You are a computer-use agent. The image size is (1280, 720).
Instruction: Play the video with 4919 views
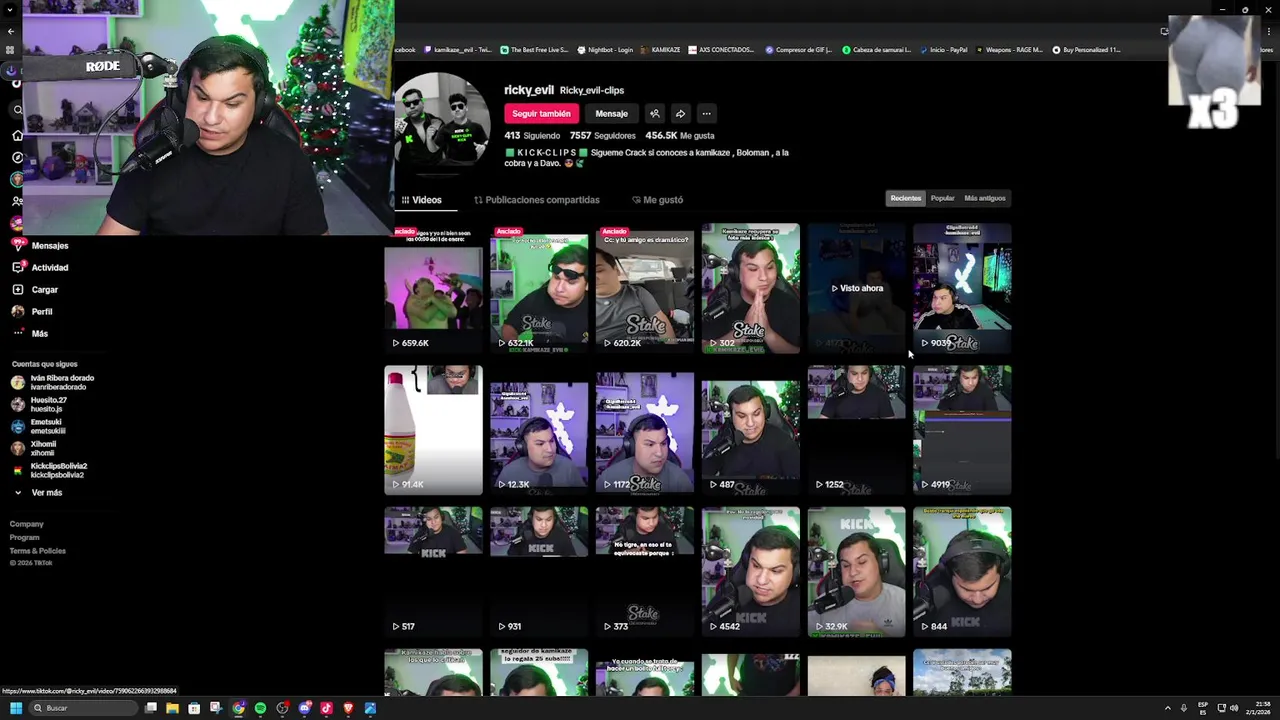[962, 430]
